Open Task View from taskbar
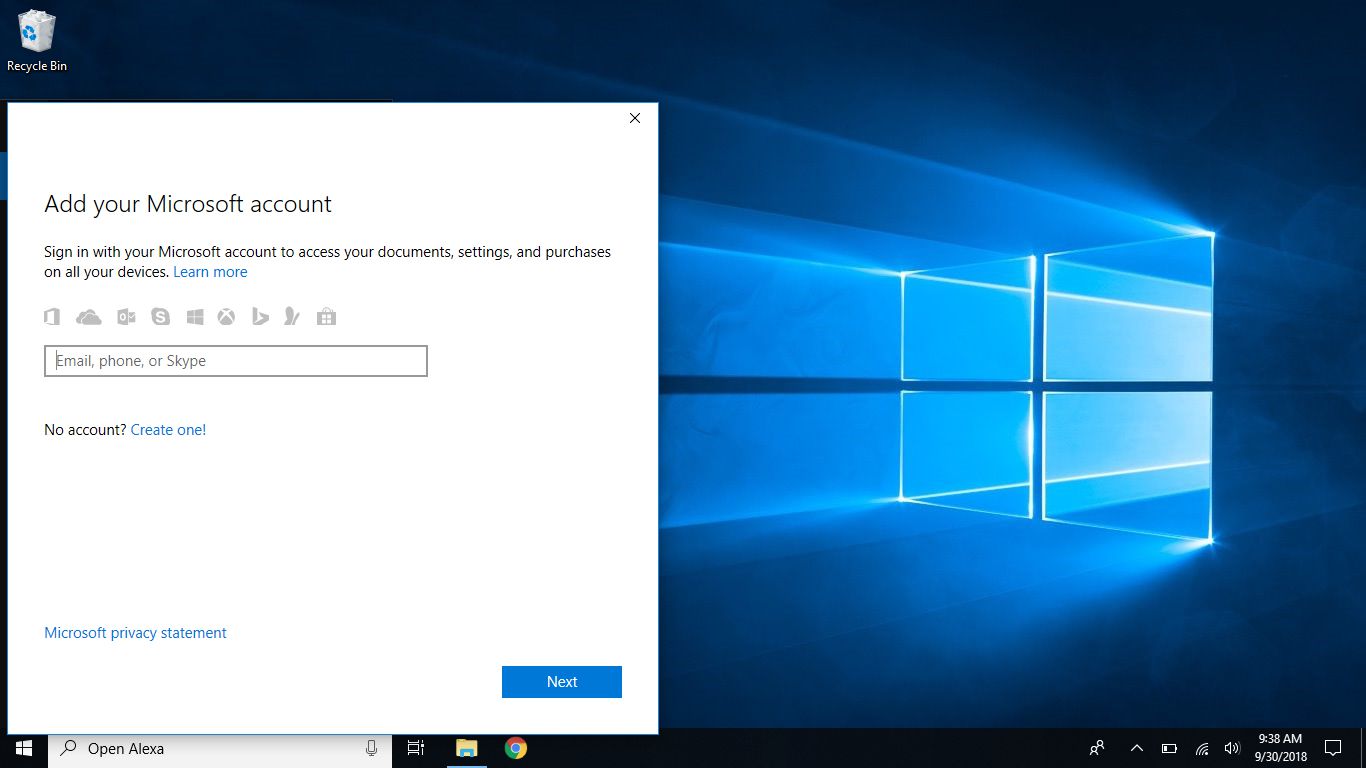The image size is (1366, 768). [x=416, y=748]
